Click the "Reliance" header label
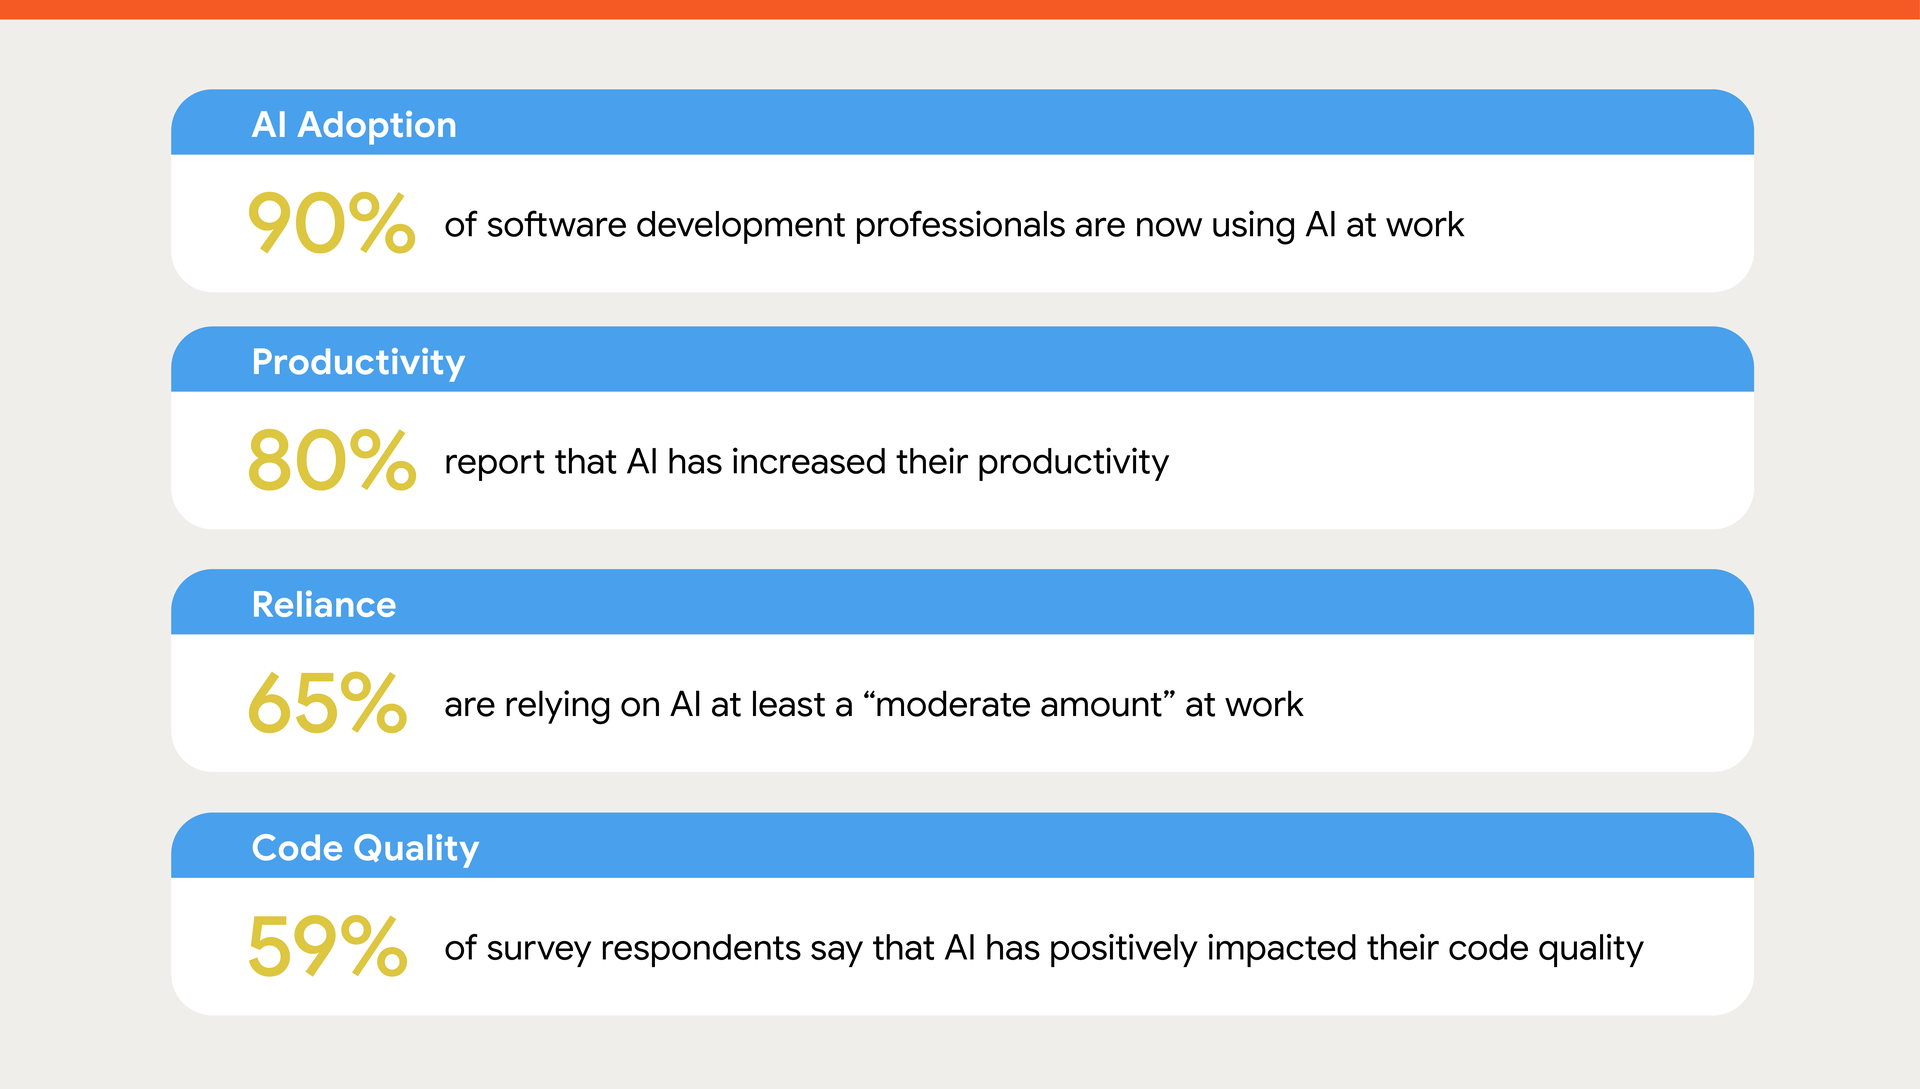Viewport: 1920px width, 1089px height. [x=323, y=605]
